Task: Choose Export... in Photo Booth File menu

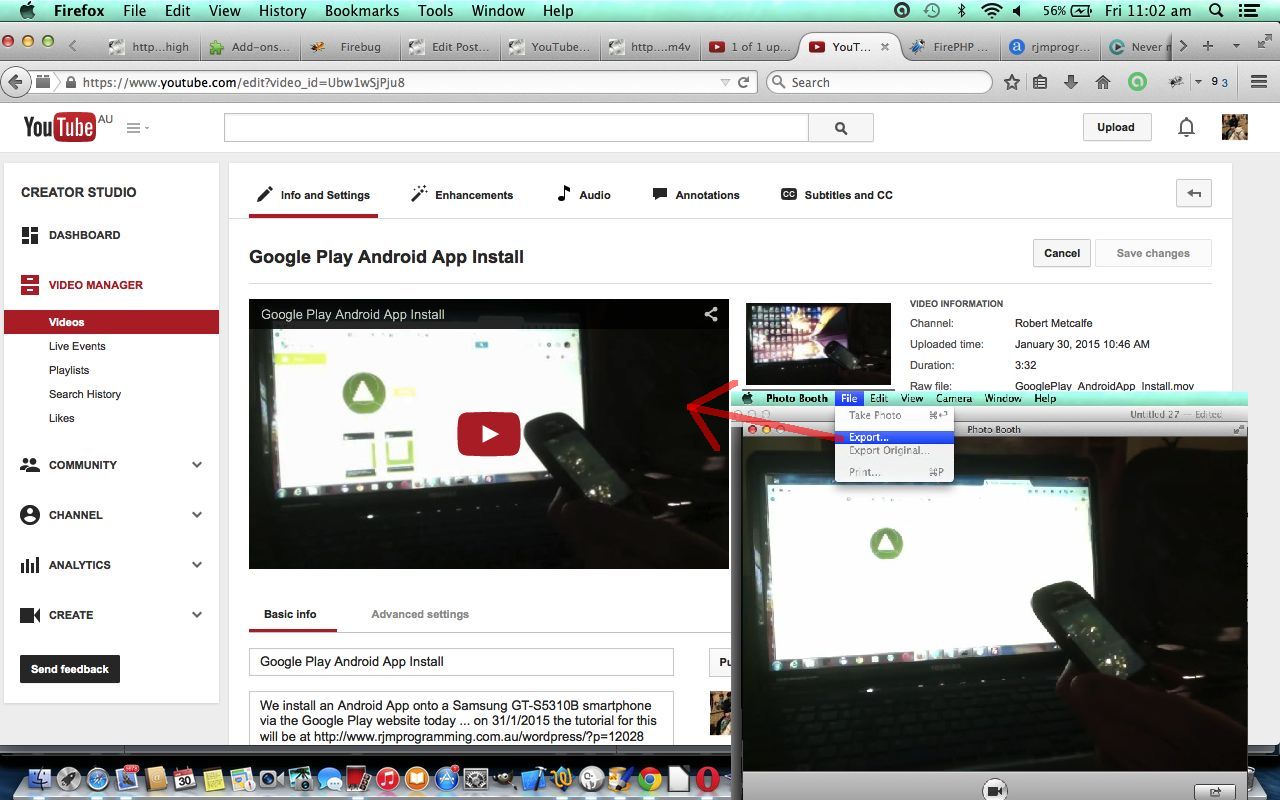Action: (x=895, y=437)
